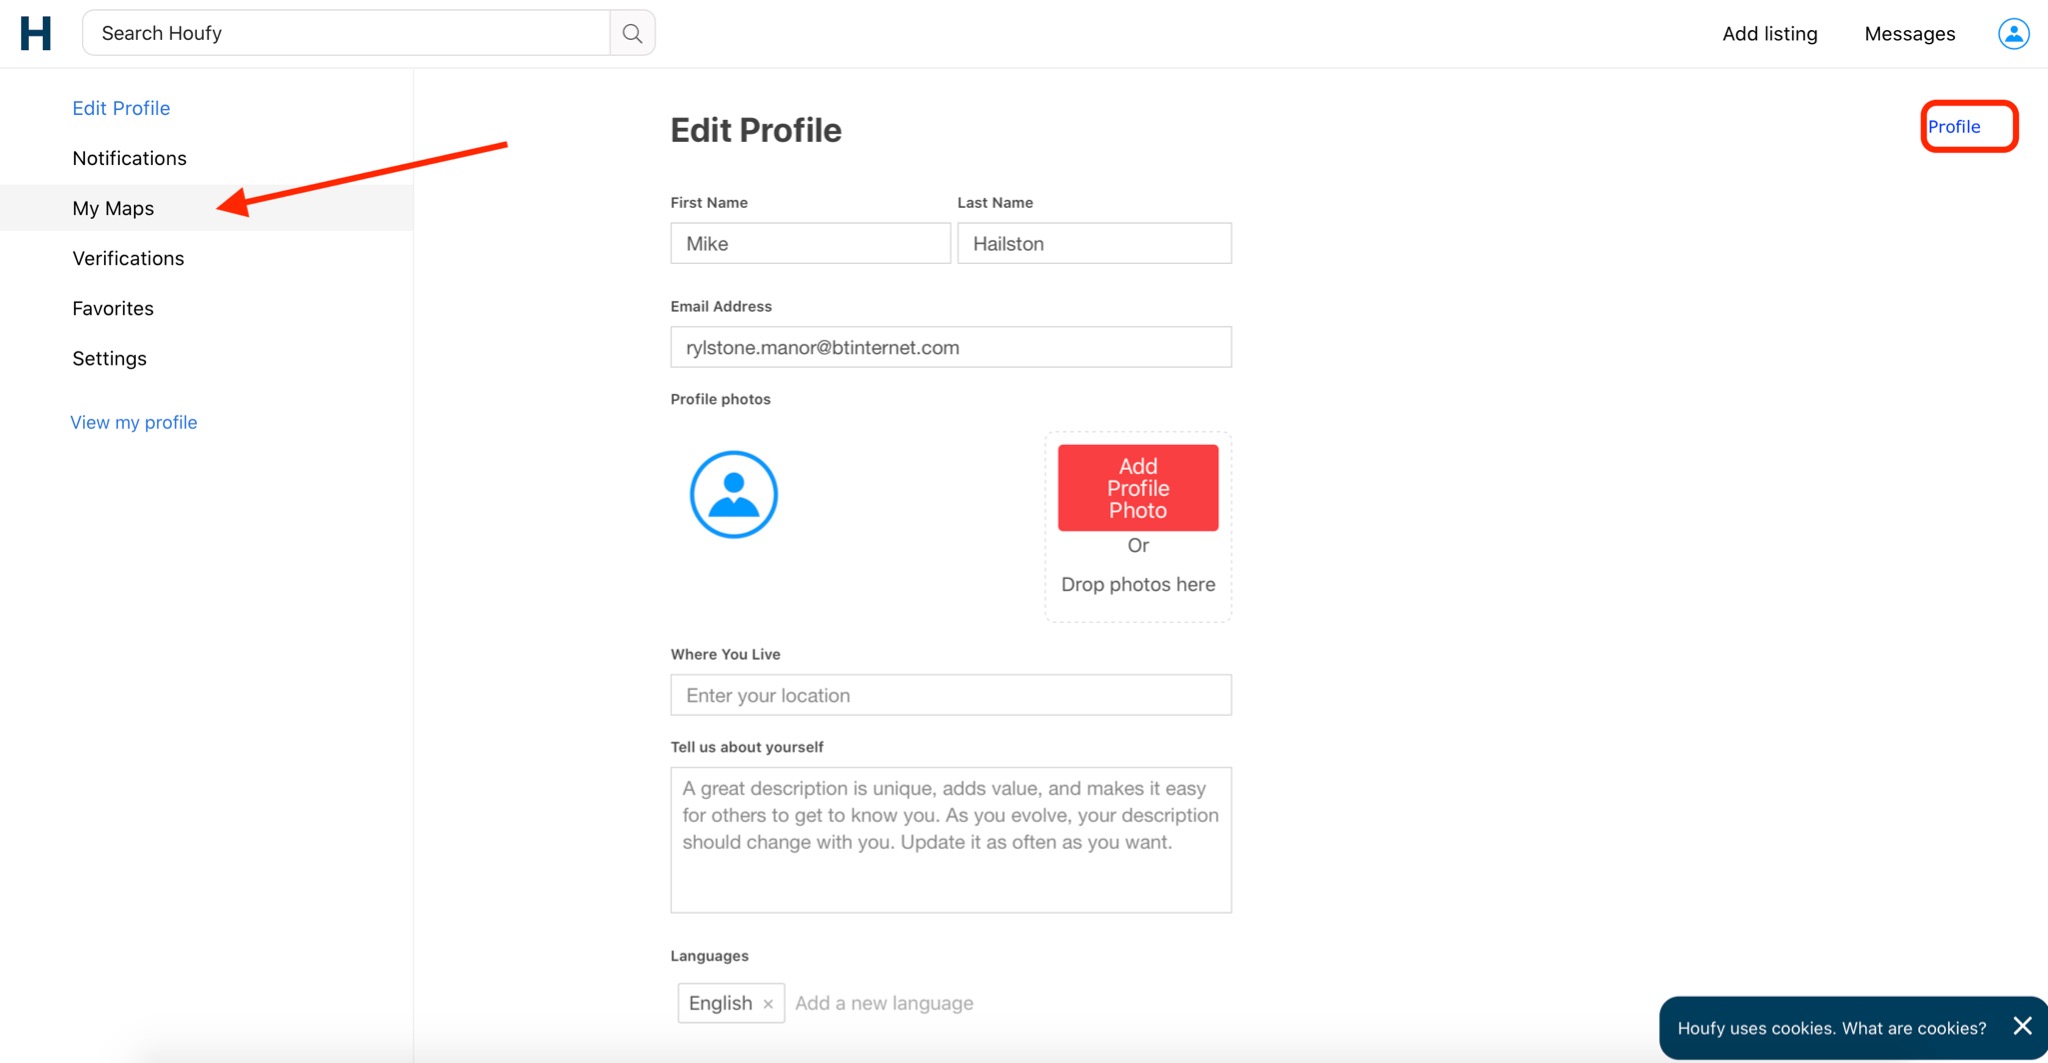Image resolution: width=2048 pixels, height=1063 pixels.
Task: Select Edit Profile in the sidebar
Action: (121, 108)
